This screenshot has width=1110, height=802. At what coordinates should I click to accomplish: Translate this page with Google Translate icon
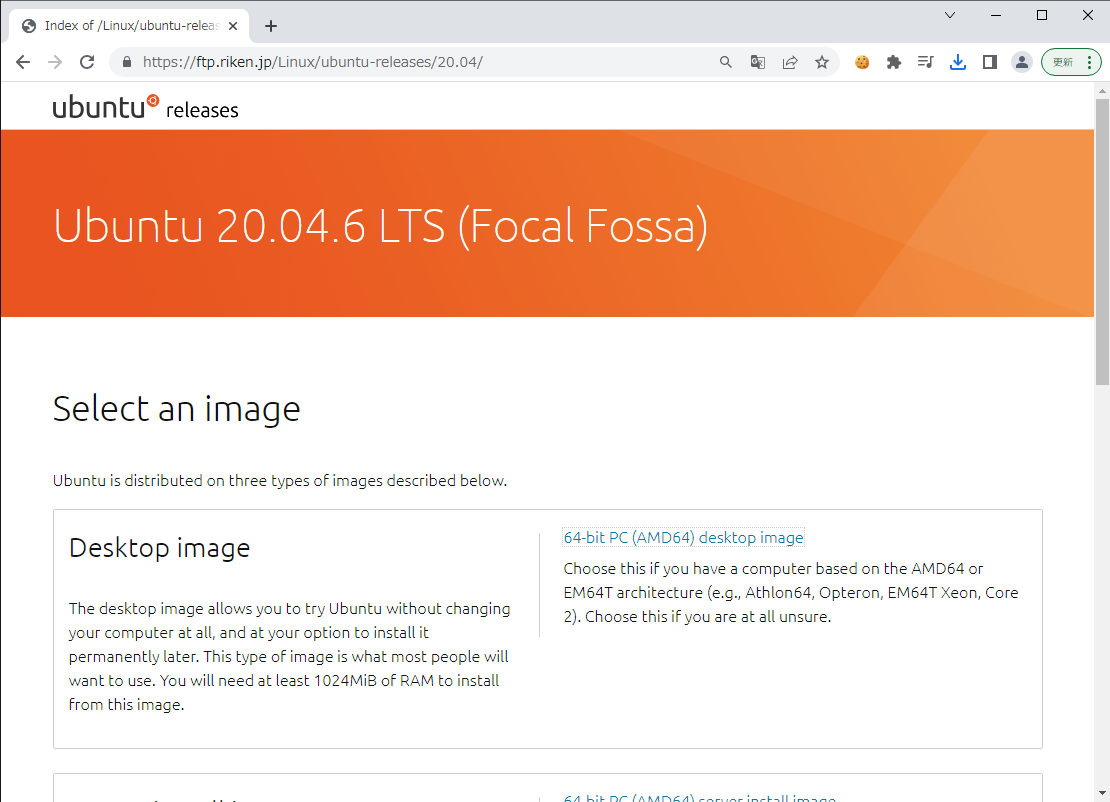[x=757, y=62]
